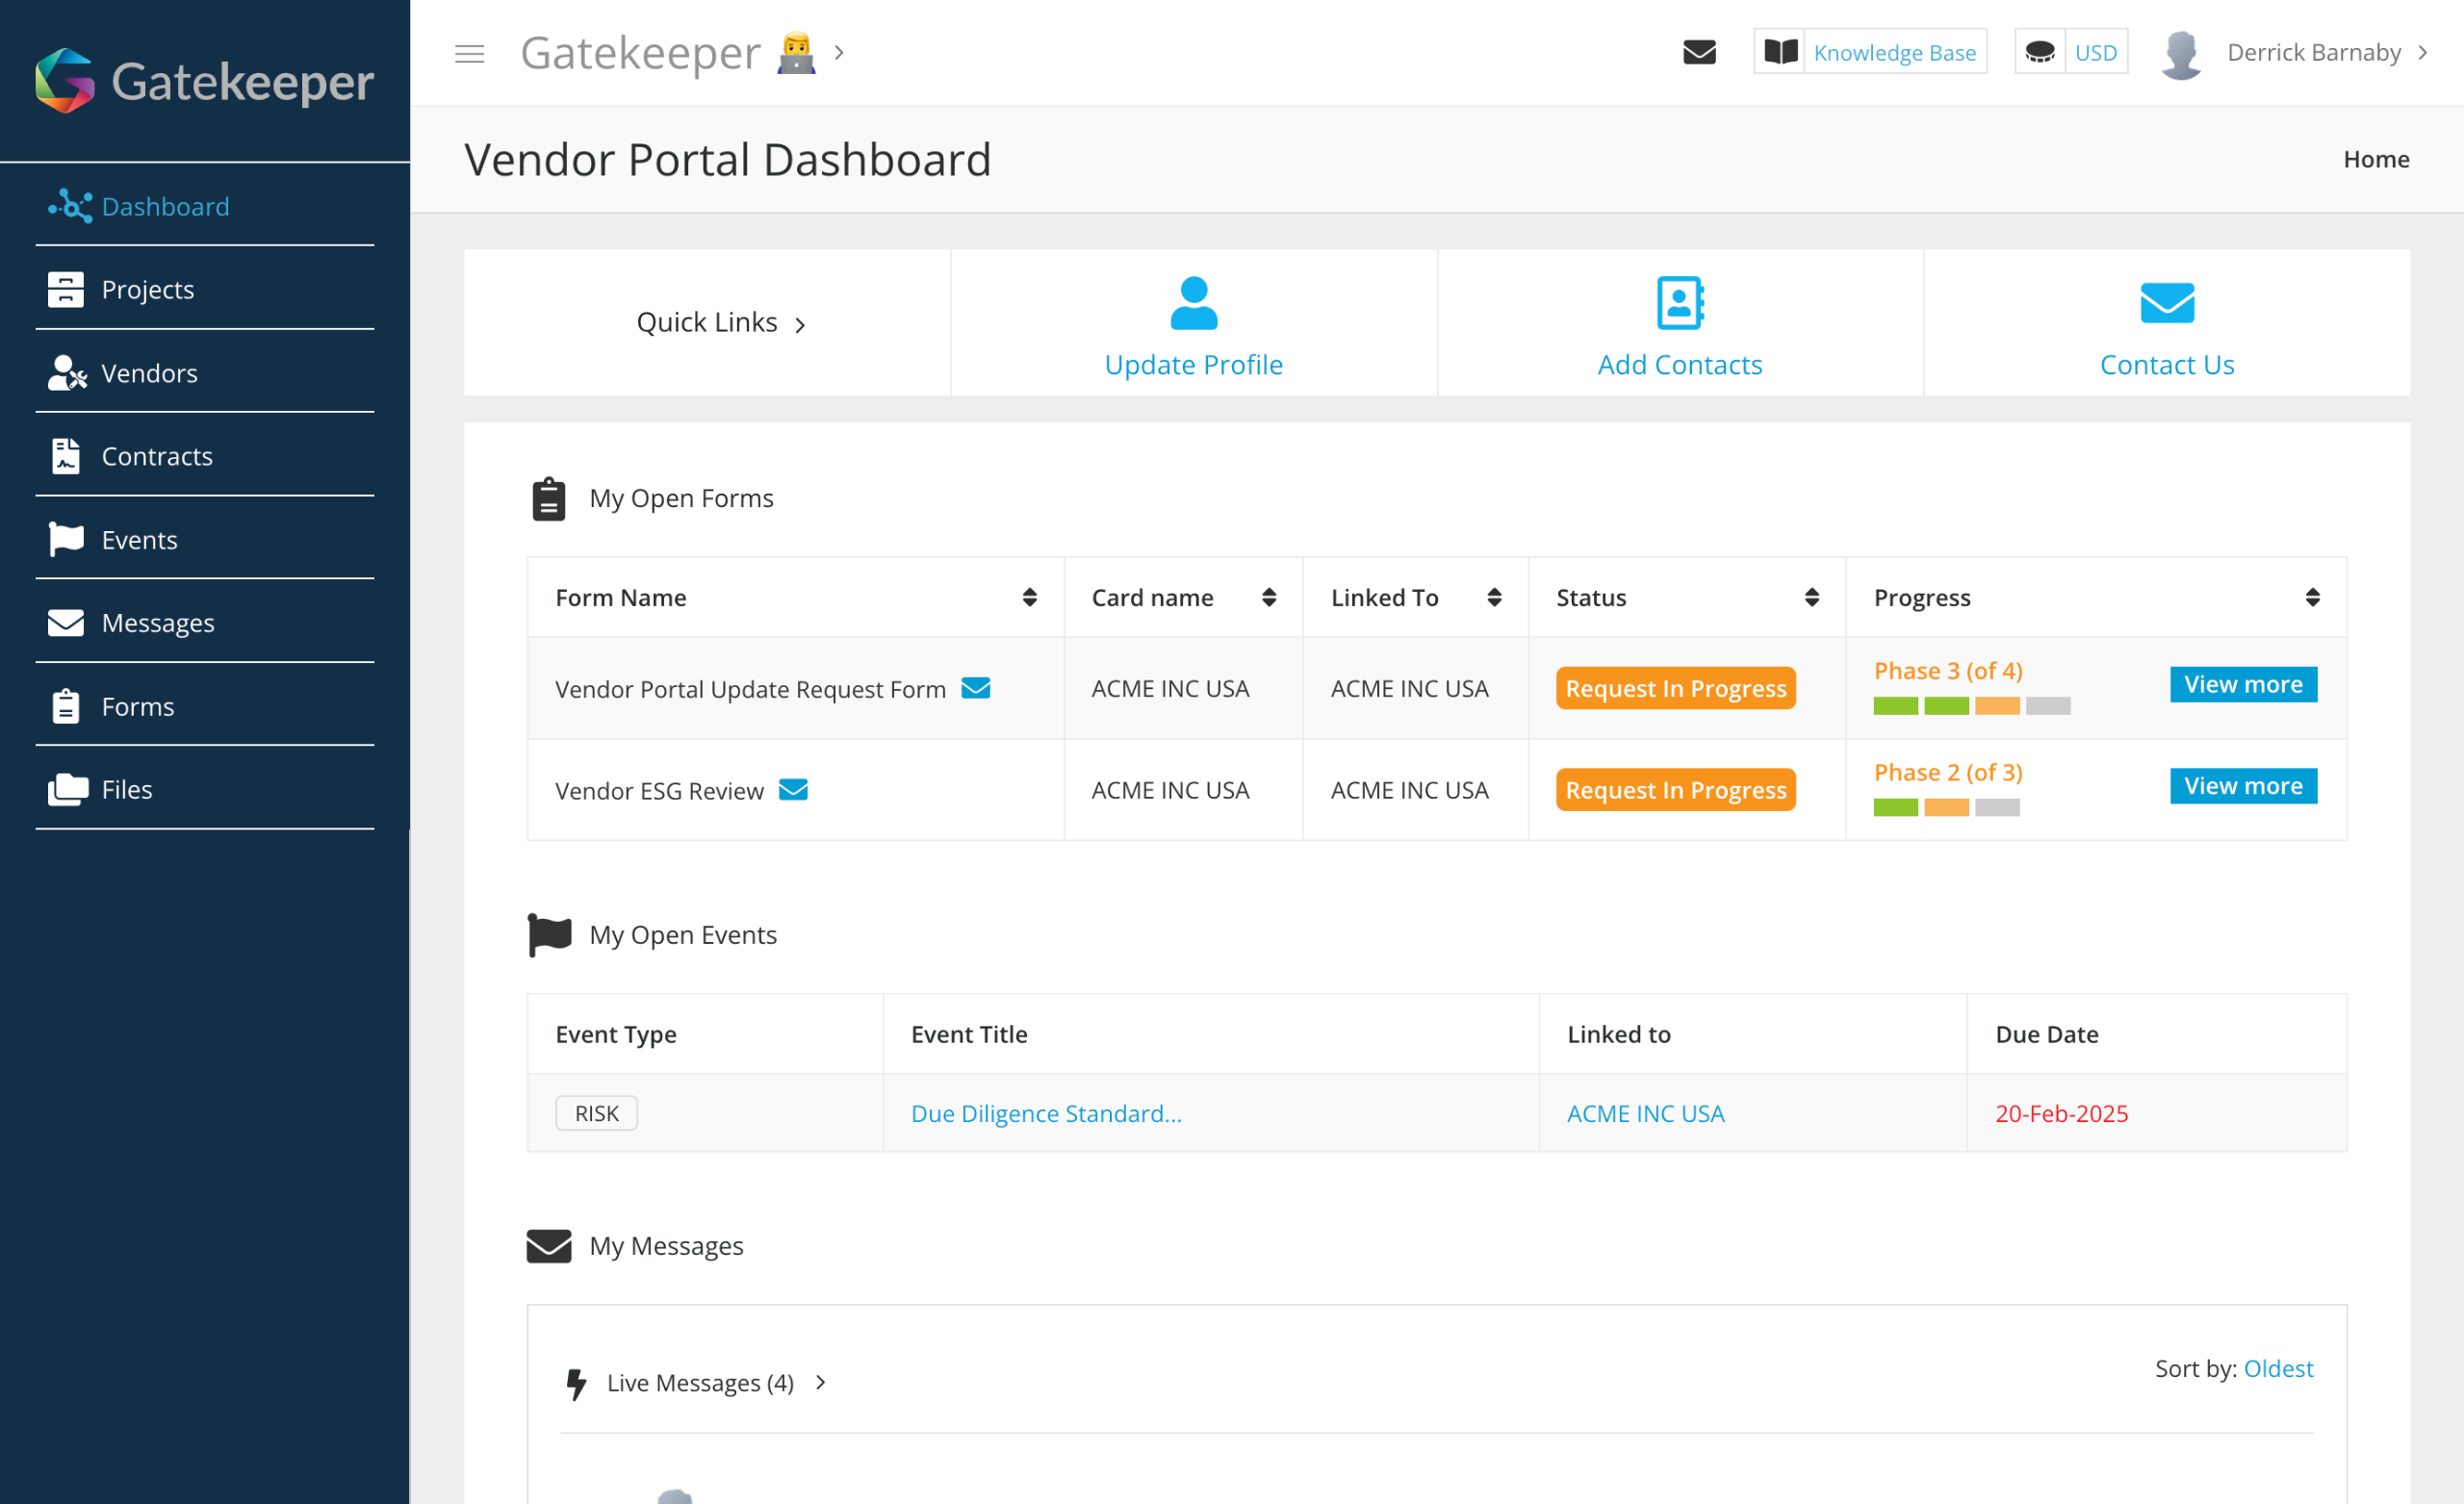
Task: Open message icon beside Vendor ESG Review
Action: 793,790
